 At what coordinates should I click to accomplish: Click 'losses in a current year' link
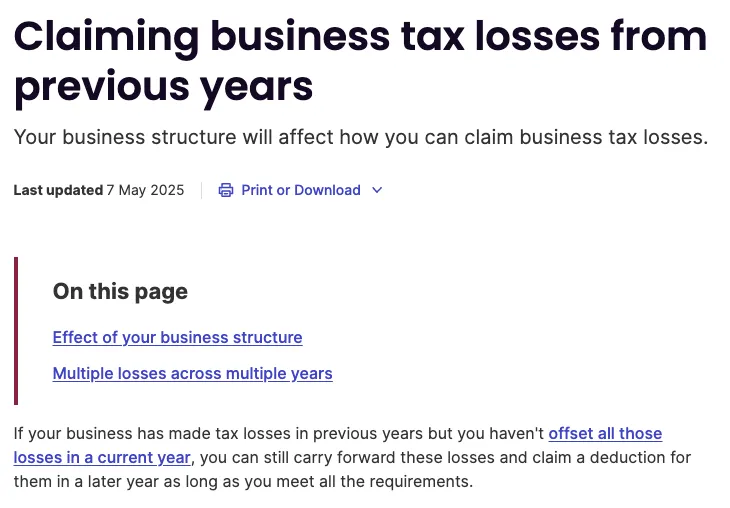102,458
